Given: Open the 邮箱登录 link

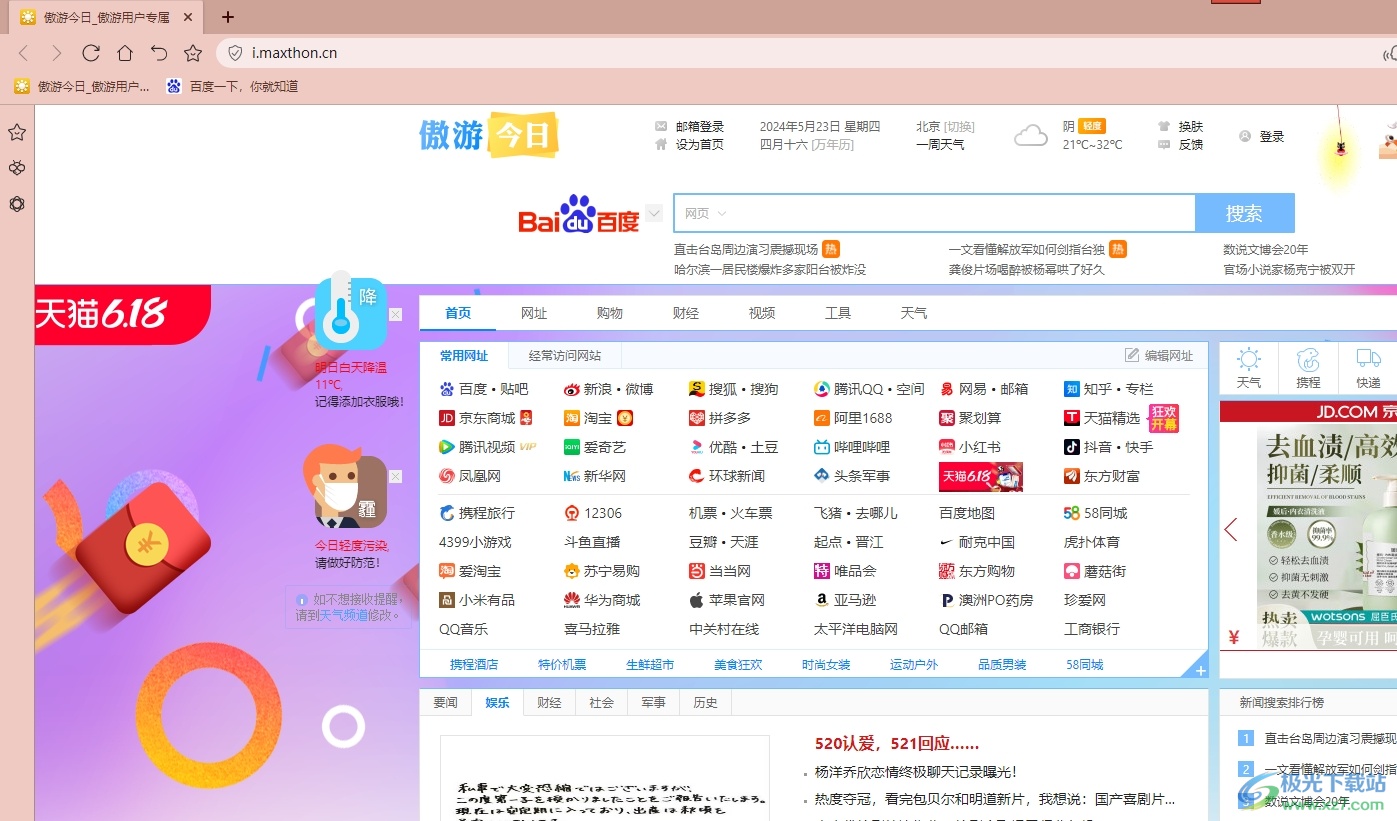Looking at the screenshot, I should [x=700, y=127].
